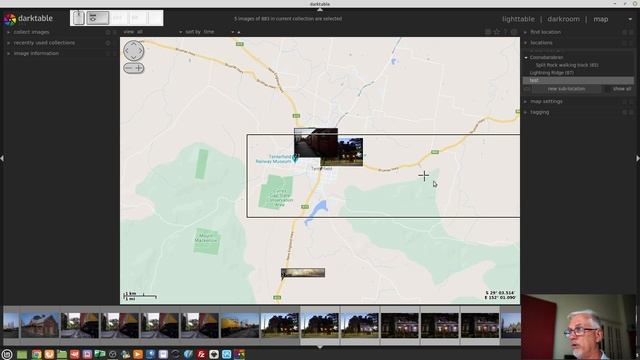Zoom in the map with plus button
Viewport: 640px width, 360px height.
click(x=139, y=68)
